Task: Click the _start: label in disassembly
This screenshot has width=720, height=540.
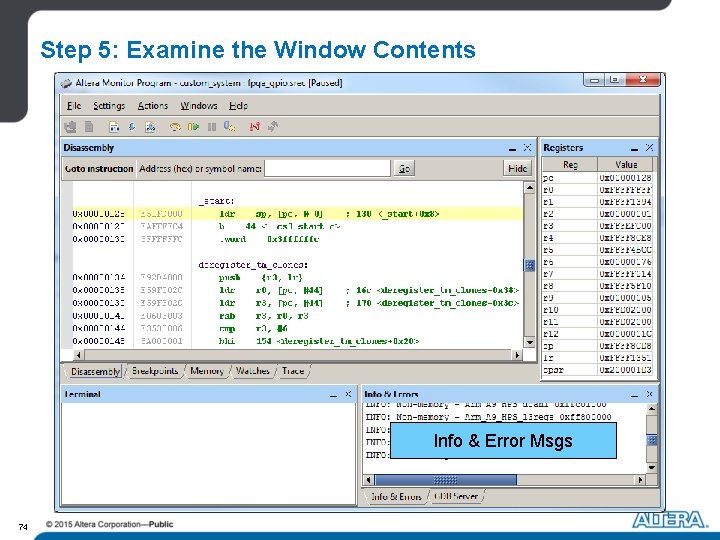Action: pos(217,201)
